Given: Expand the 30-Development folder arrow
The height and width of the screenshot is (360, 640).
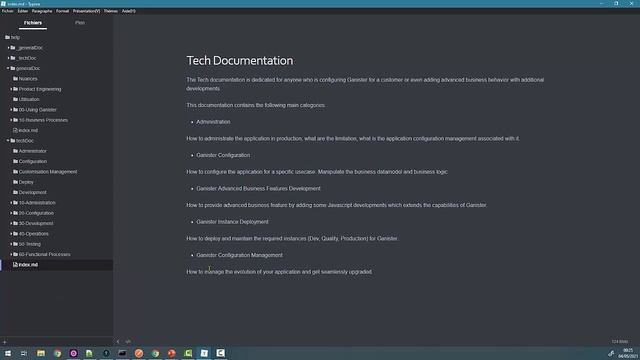Looking at the screenshot, I should 11,223.
